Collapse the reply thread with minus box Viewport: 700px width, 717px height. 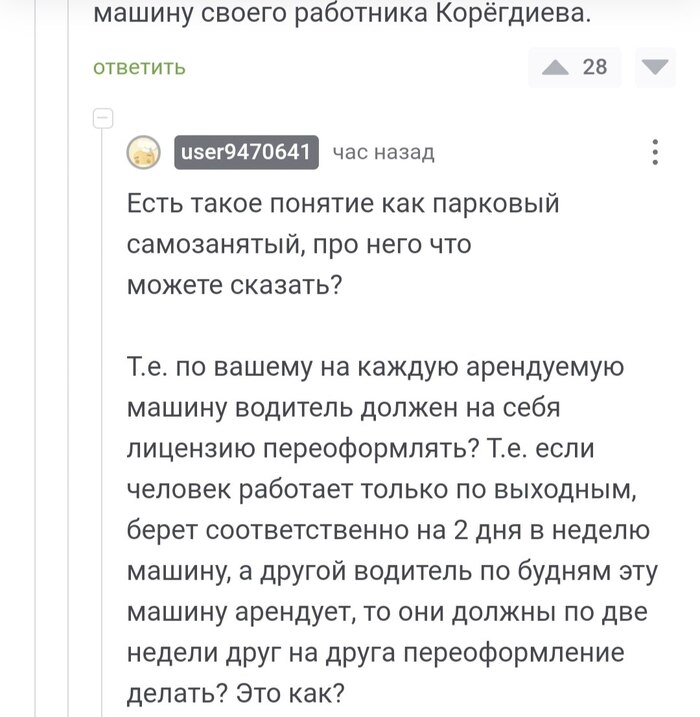click(x=101, y=119)
